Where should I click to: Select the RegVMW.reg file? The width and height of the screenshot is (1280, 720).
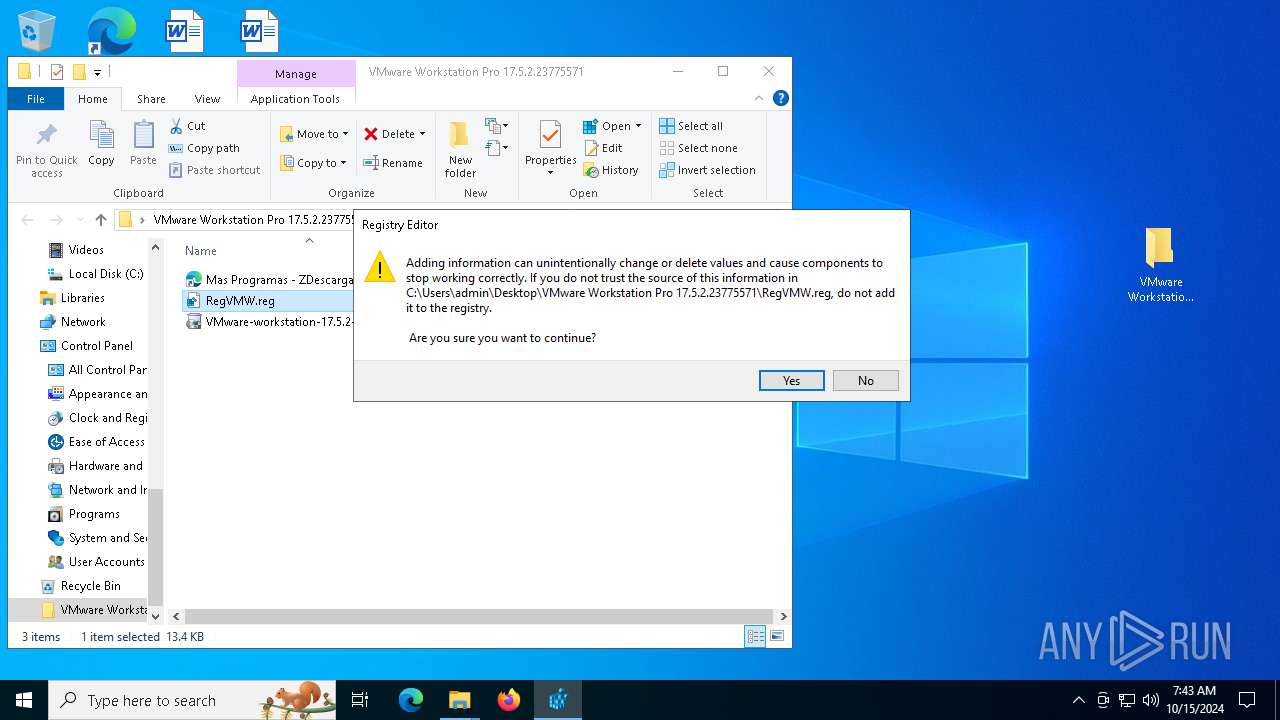pyautogui.click(x=240, y=300)
